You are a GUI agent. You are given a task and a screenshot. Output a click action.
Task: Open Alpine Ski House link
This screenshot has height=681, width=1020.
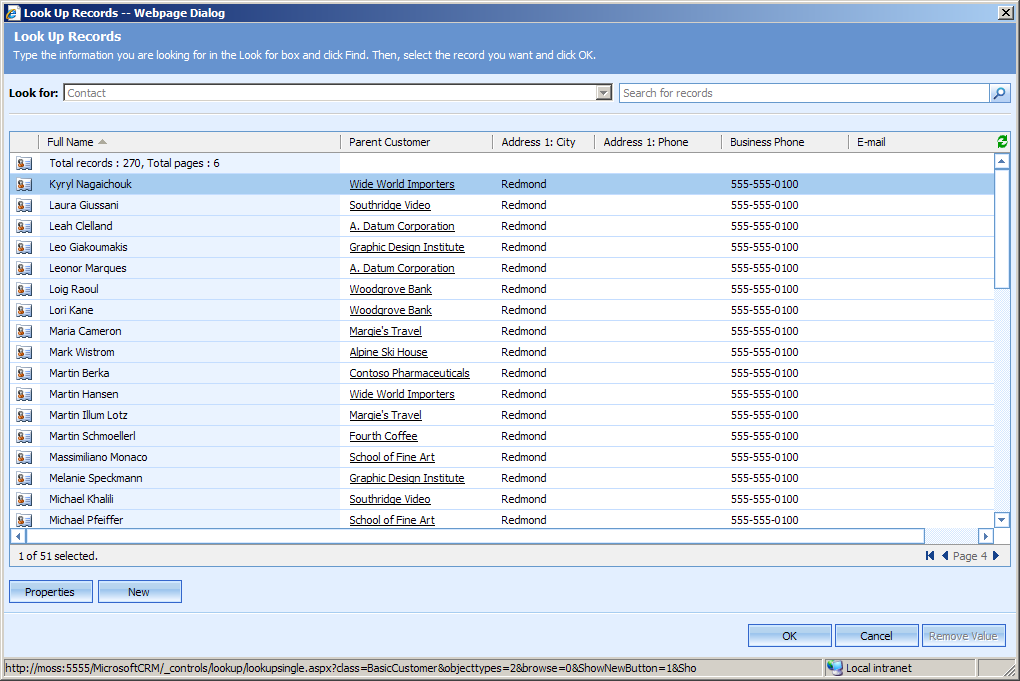388,352
